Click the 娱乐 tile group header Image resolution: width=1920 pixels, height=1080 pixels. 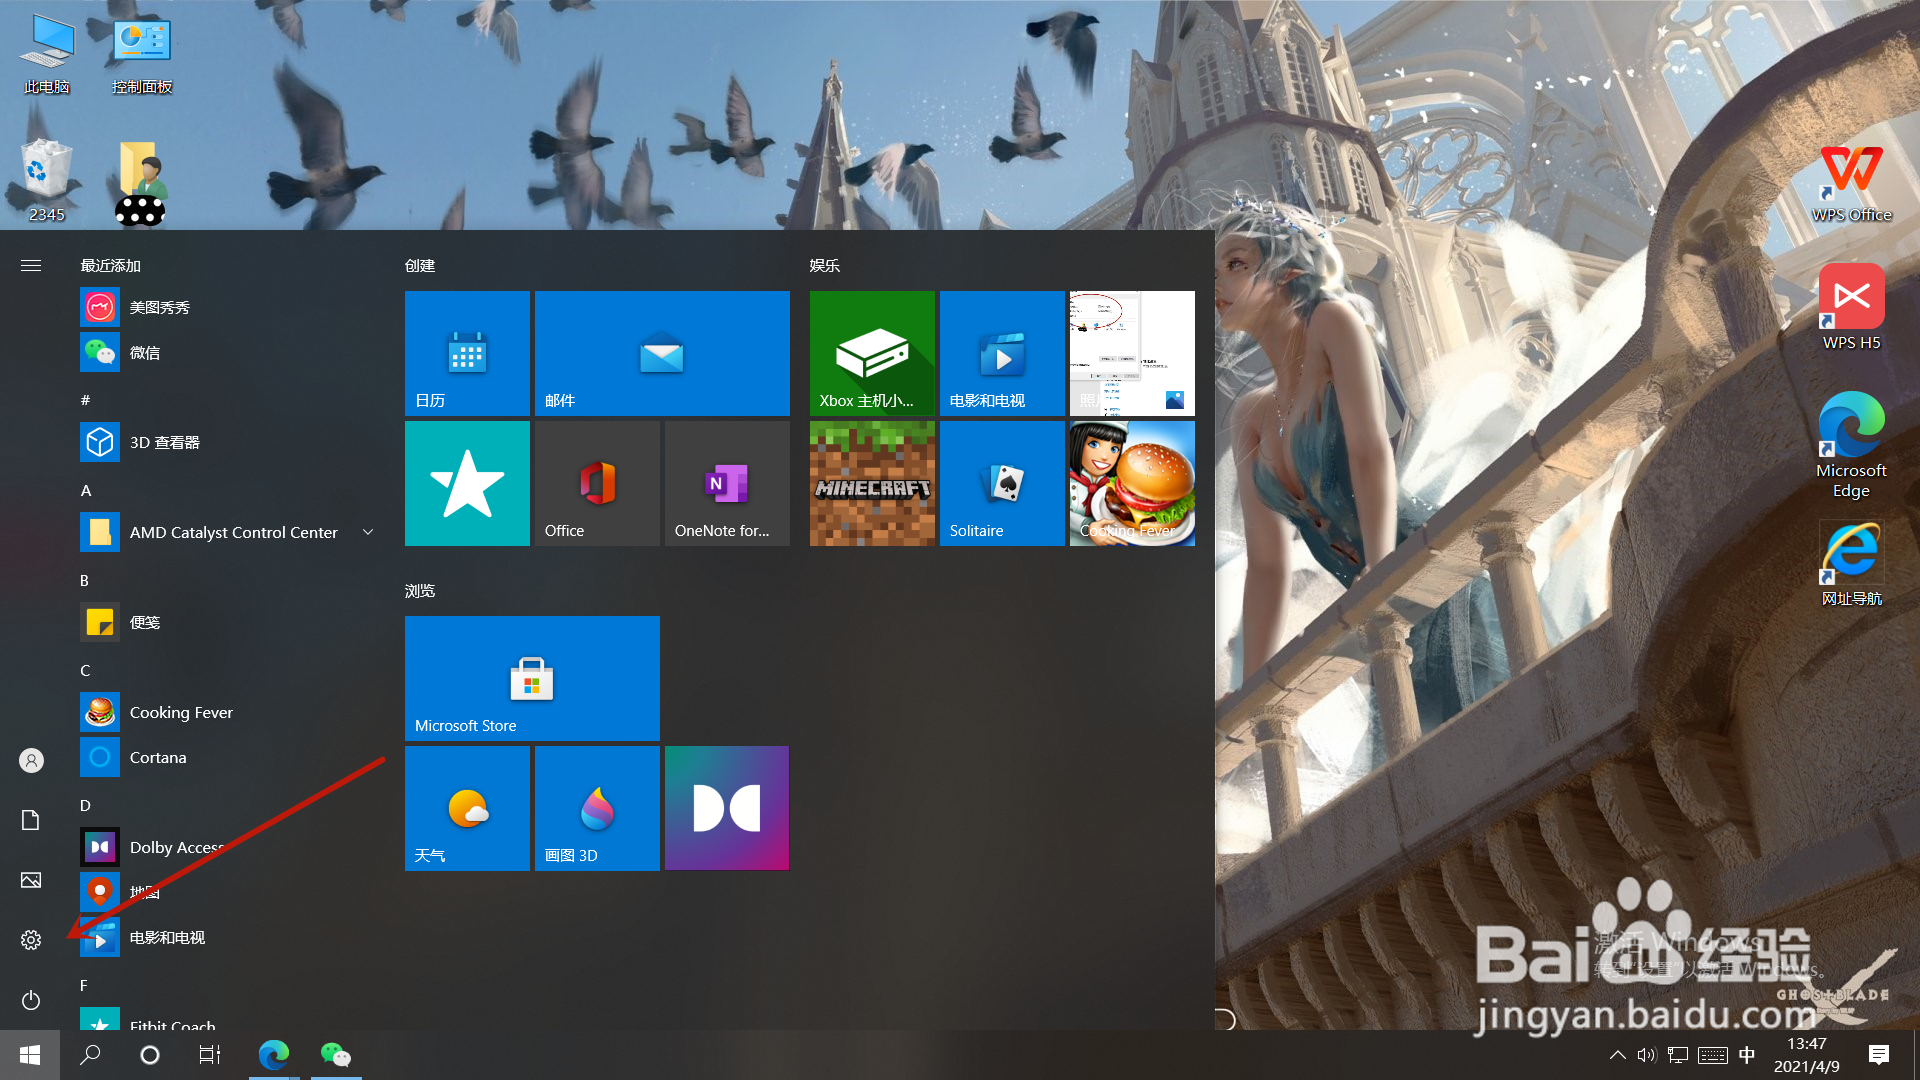825,265
